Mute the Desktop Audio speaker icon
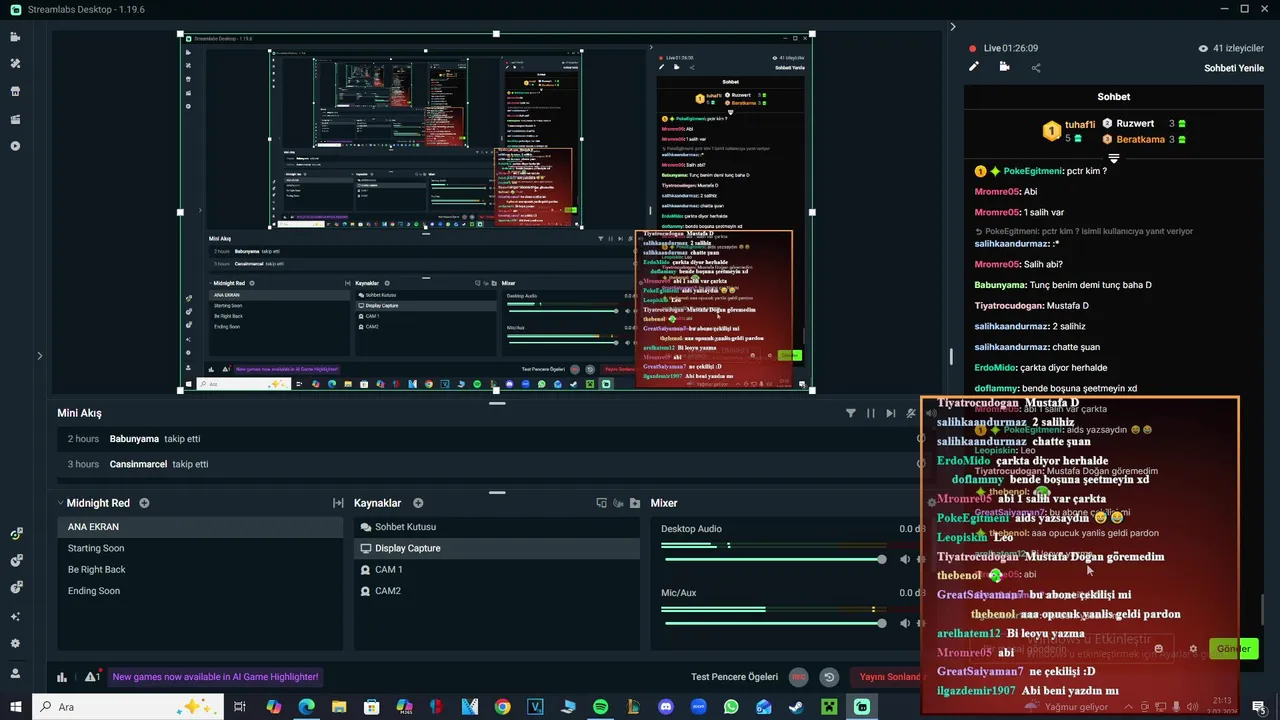The height and width of the screenshot is (720, 1280). point(907,560)
